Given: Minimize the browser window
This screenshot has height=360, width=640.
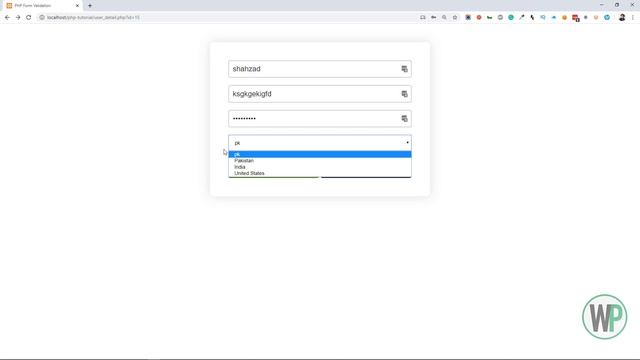Looking at the screenshot, I should 602,5.
